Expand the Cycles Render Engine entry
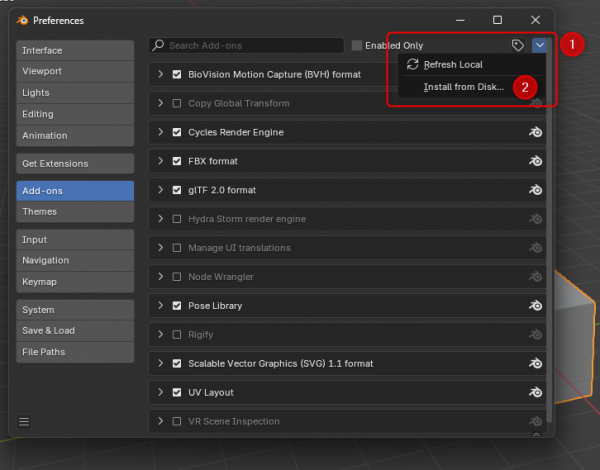Viewport: 600px width, 470px height. coord(161,132)
